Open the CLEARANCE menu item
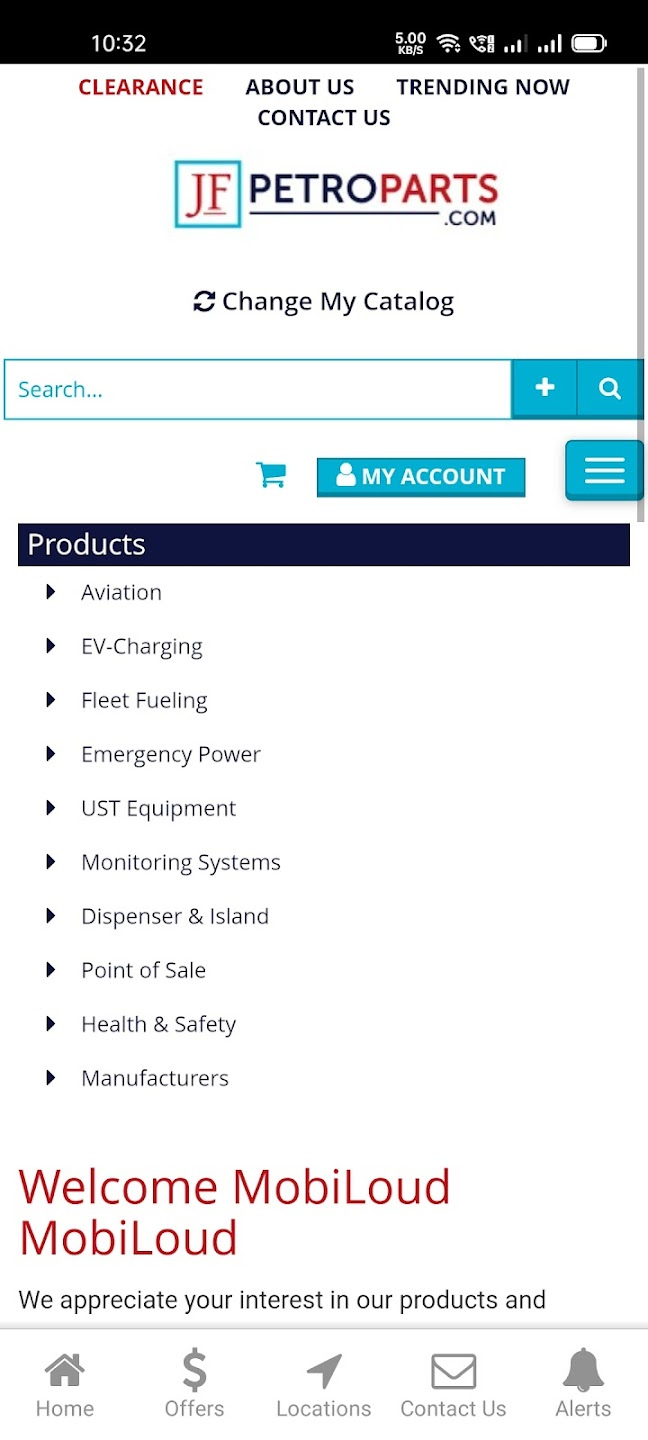 tap(140, 87)
